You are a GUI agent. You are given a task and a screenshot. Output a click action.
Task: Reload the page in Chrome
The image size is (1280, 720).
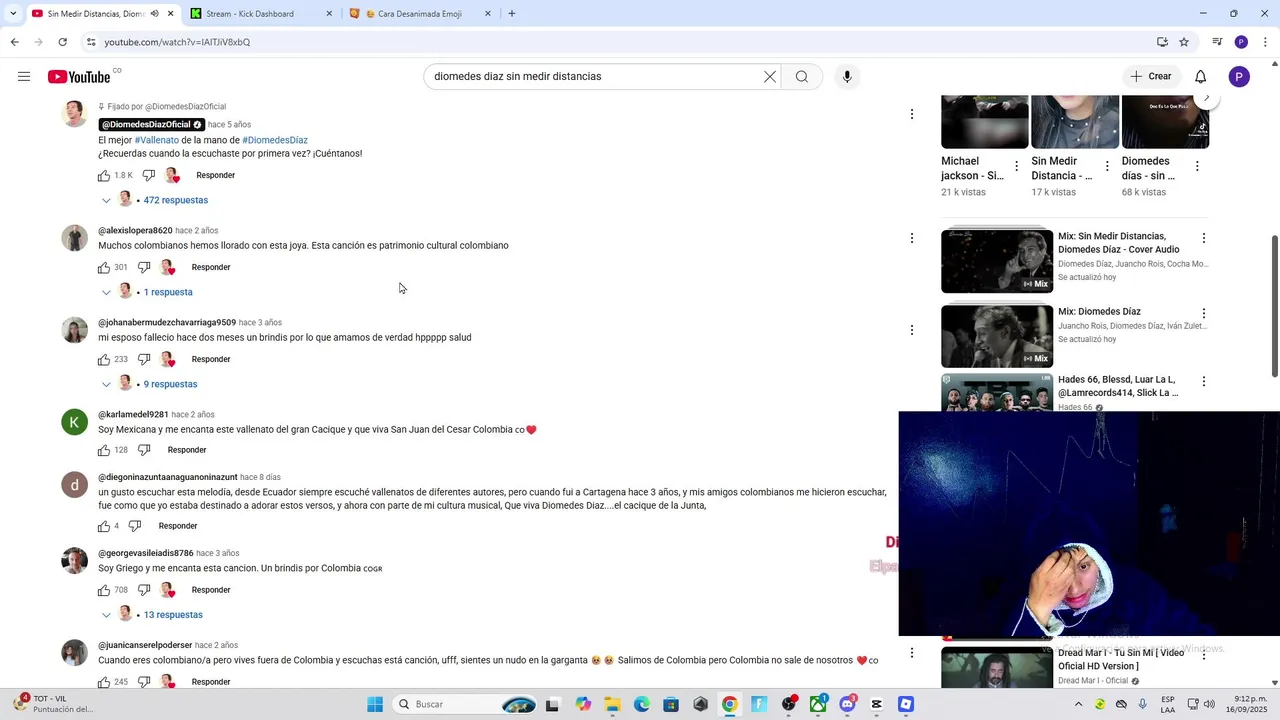[62, 42]
